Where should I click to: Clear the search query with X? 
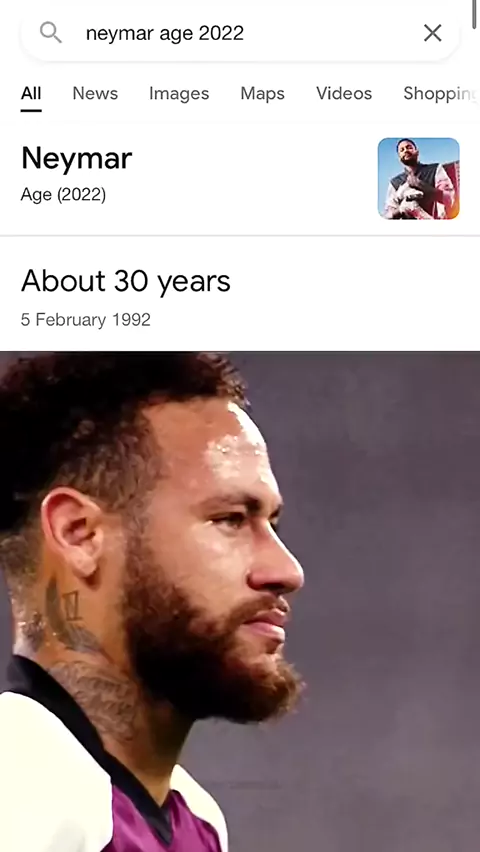(433, 33)
